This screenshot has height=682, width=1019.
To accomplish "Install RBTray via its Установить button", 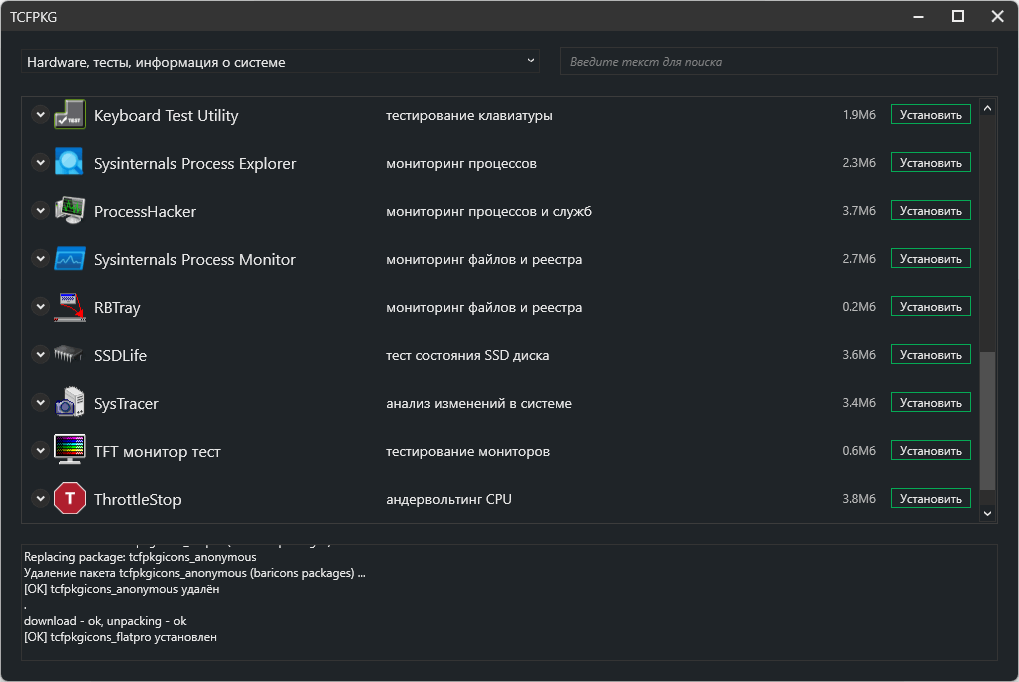I will point(930,307).
